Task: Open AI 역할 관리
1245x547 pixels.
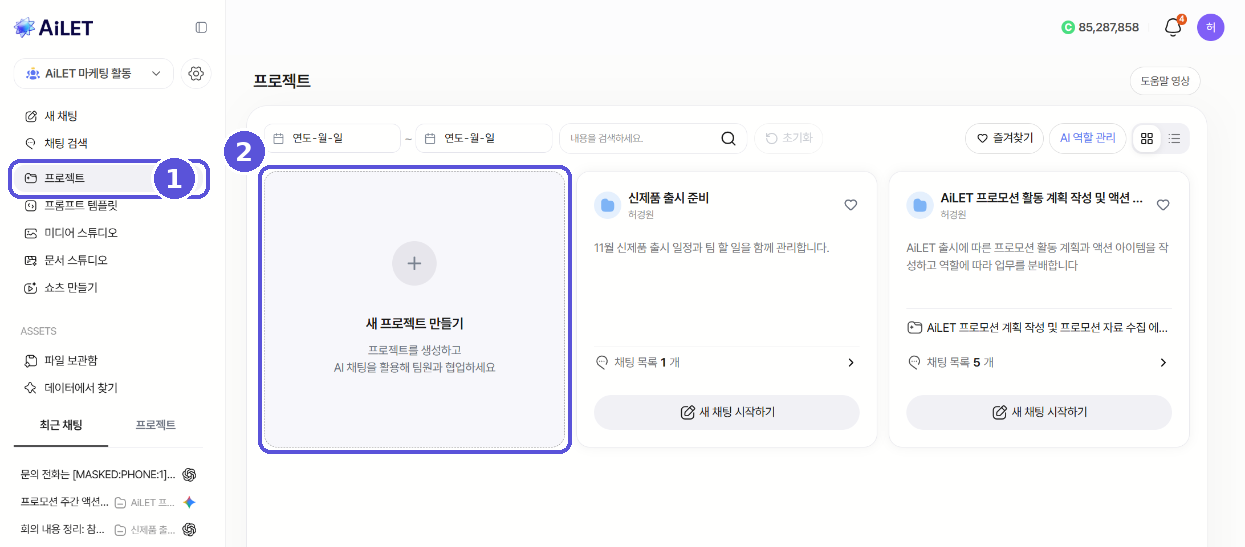Action: tap(1088, 138)
